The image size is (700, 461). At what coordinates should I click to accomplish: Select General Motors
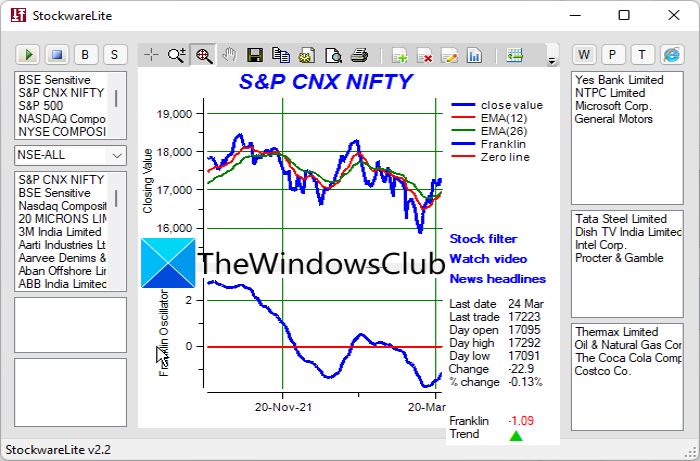(x=613, y=119)
